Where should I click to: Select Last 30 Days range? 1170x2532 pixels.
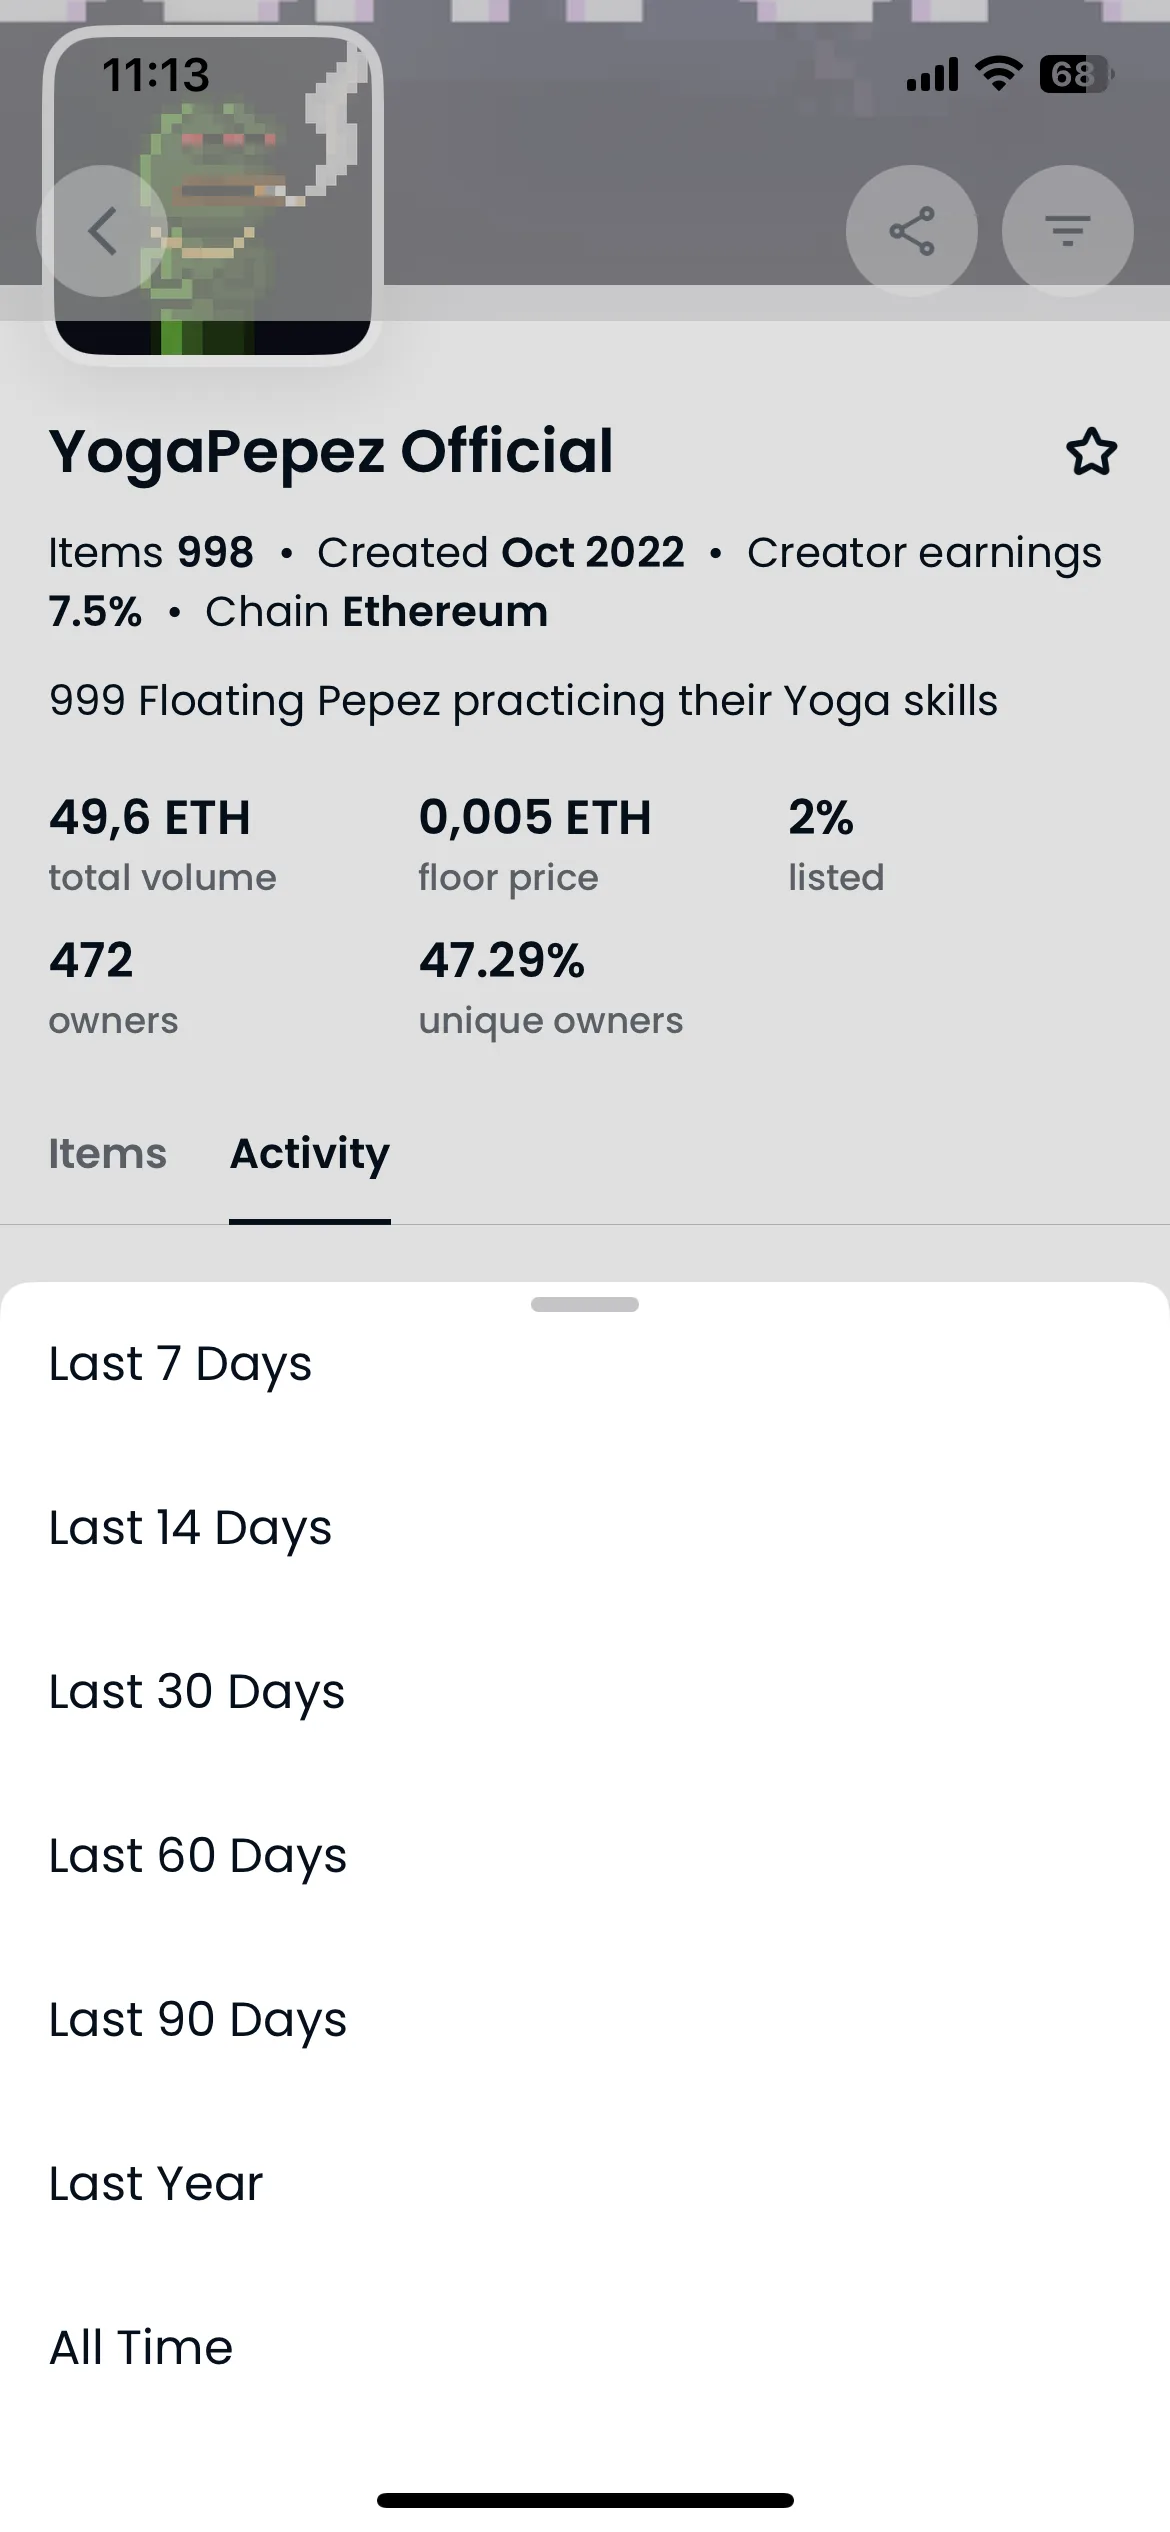[x=585, y=1693]
